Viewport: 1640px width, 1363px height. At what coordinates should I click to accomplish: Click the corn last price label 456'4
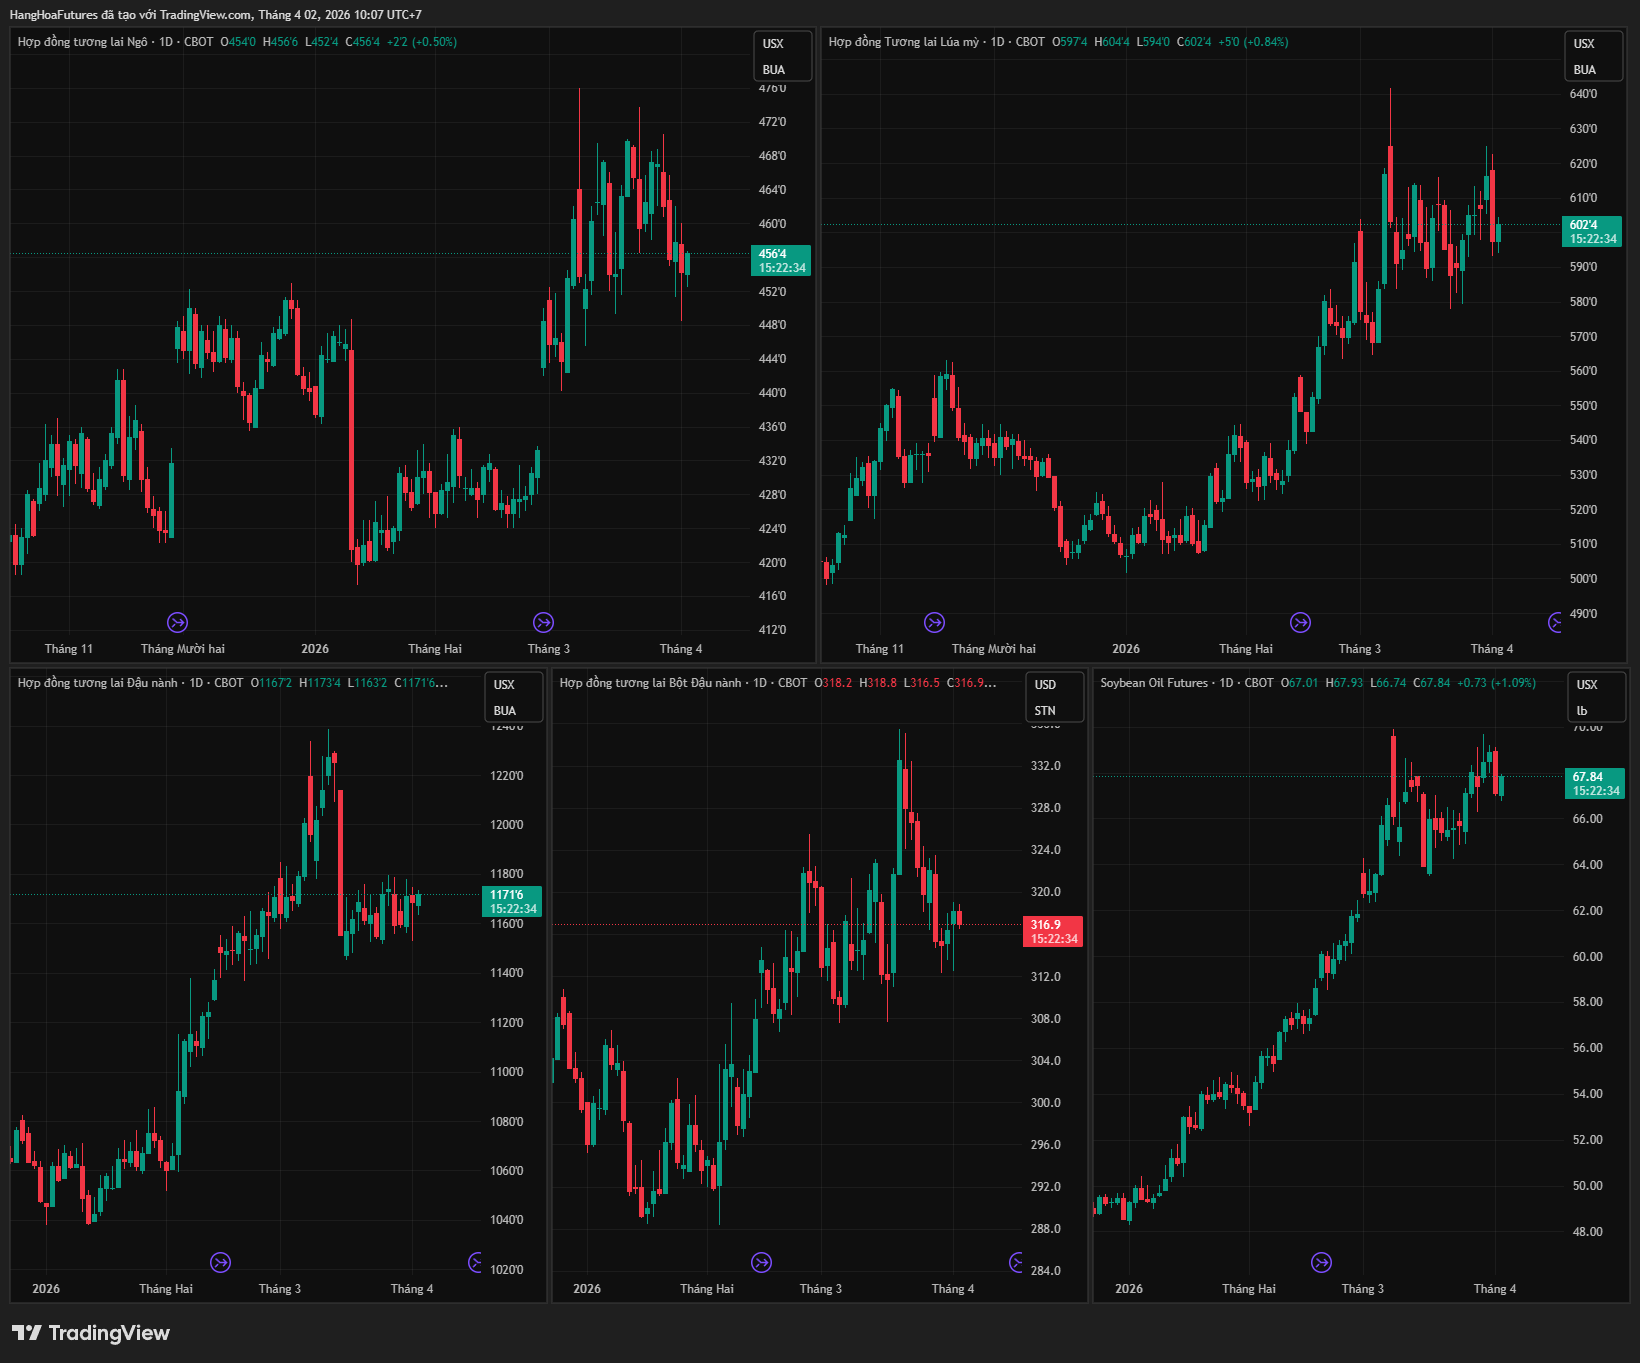coord(781,261)
